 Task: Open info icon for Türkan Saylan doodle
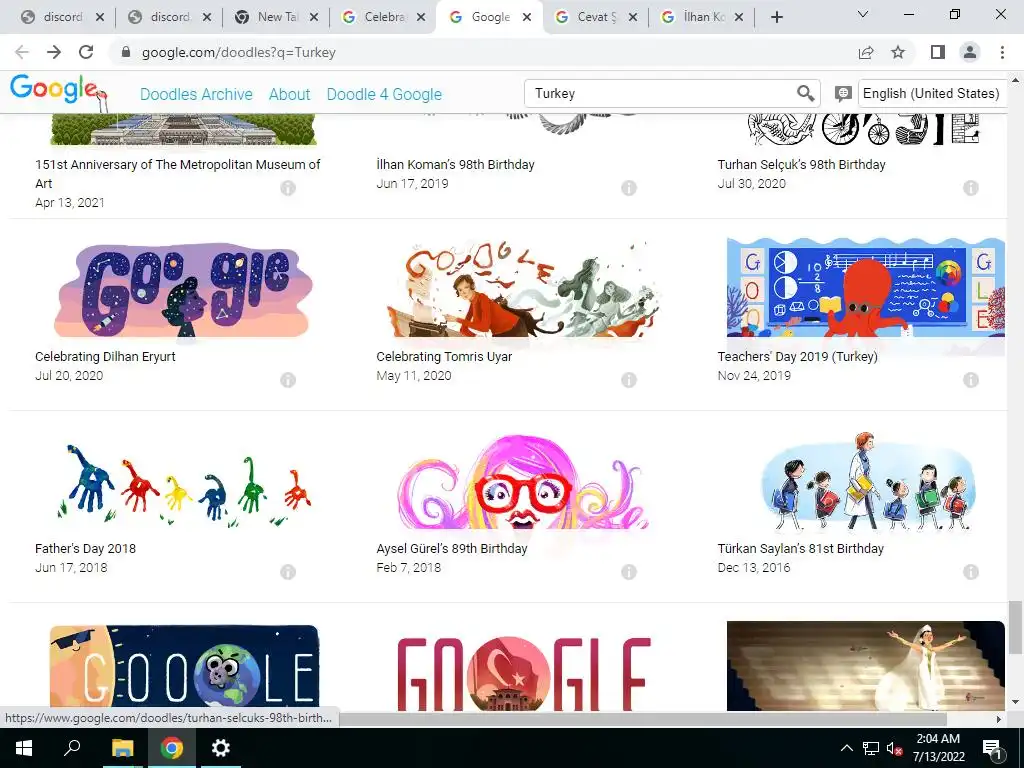click(x=971, y=572)
